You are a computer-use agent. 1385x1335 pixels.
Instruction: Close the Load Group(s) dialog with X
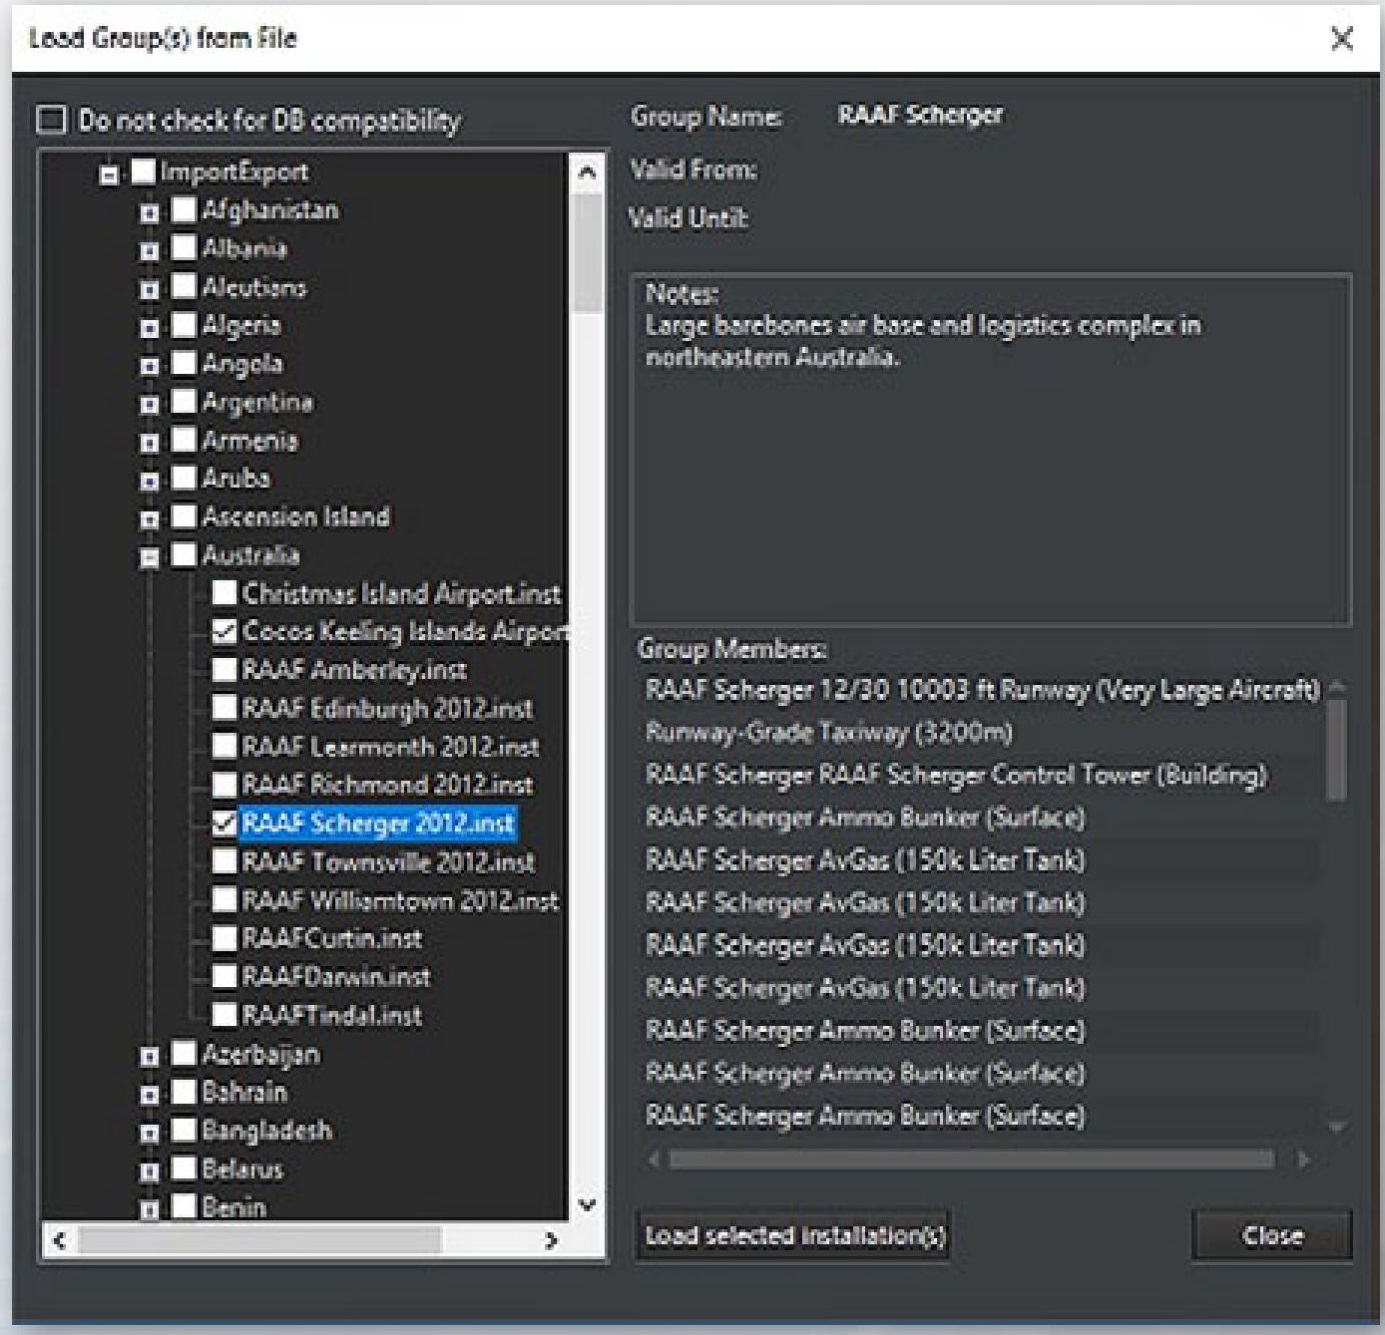click(1342, 39)
